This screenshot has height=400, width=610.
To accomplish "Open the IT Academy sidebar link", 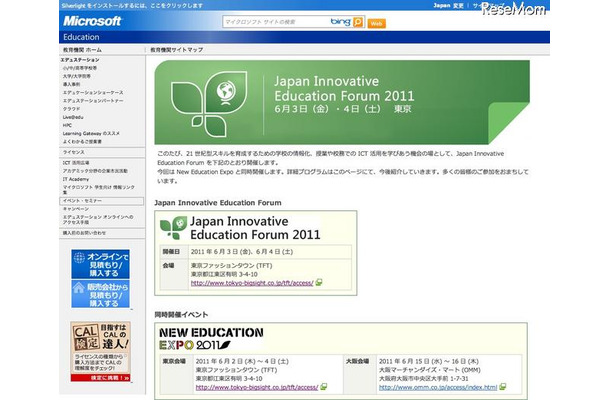I will [76, 179].
